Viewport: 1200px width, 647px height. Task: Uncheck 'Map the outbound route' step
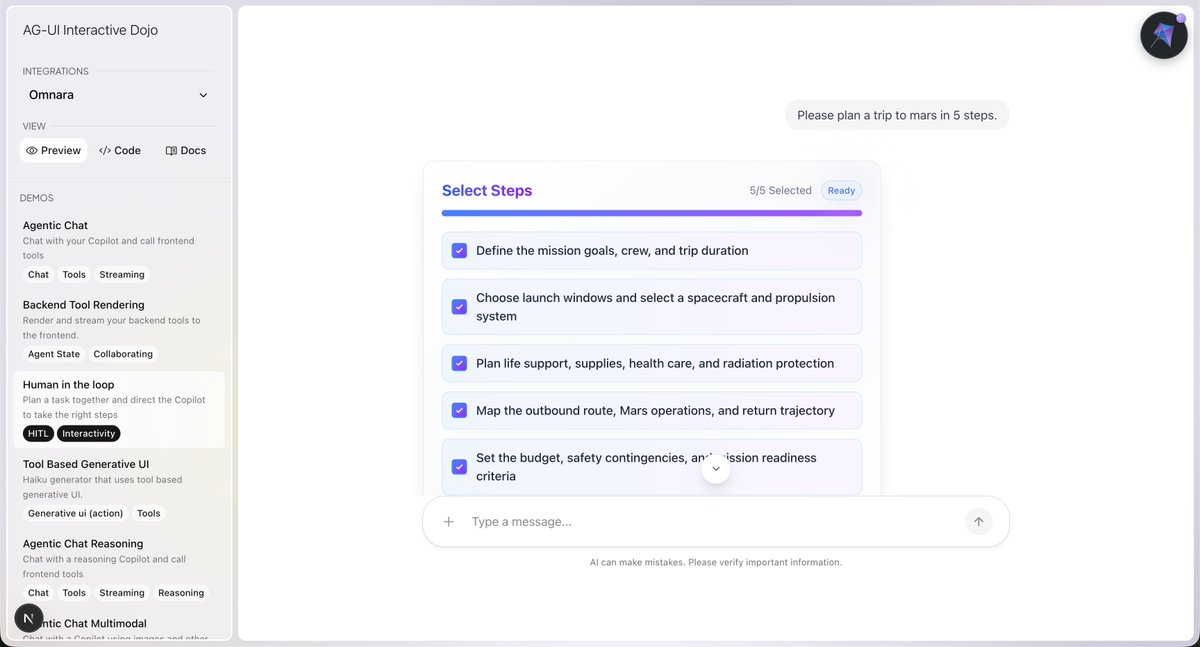click(459, 410)
